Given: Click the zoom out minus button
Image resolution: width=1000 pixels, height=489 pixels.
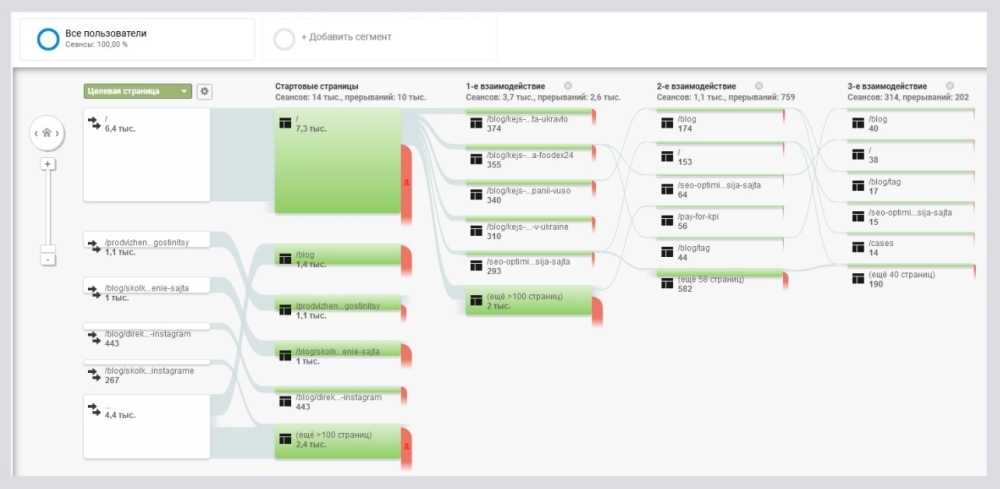Looking at the screenshot, I should click(47, 259).
